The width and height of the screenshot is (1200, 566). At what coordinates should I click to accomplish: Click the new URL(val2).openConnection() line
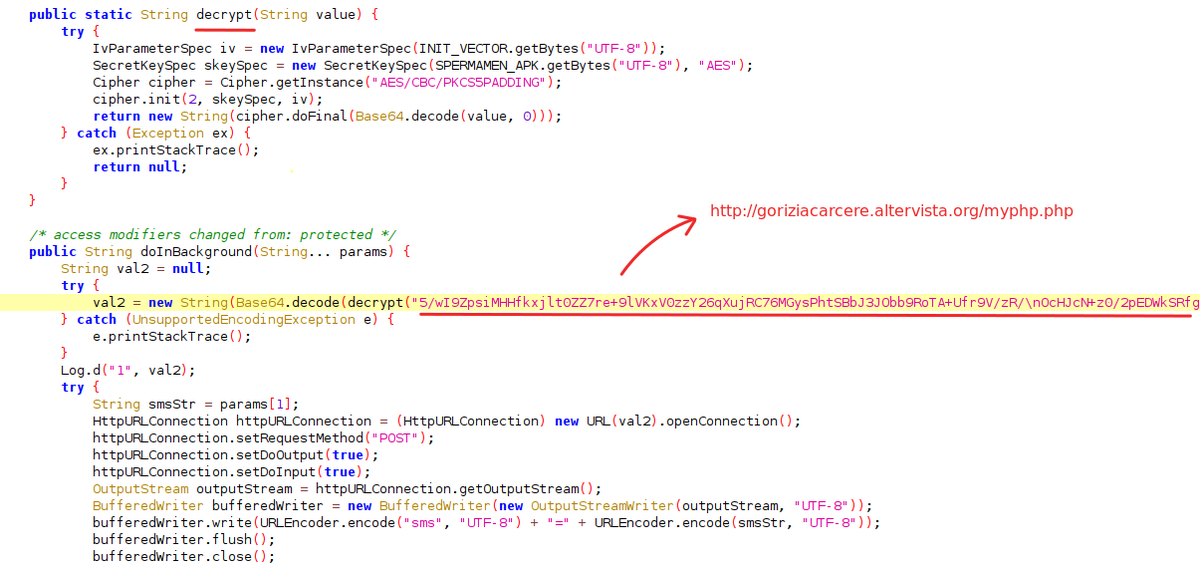tap(446, 421)
